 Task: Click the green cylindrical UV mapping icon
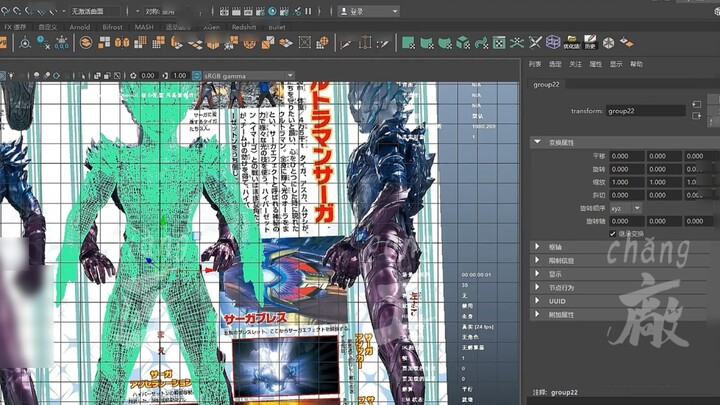(427, 43)
